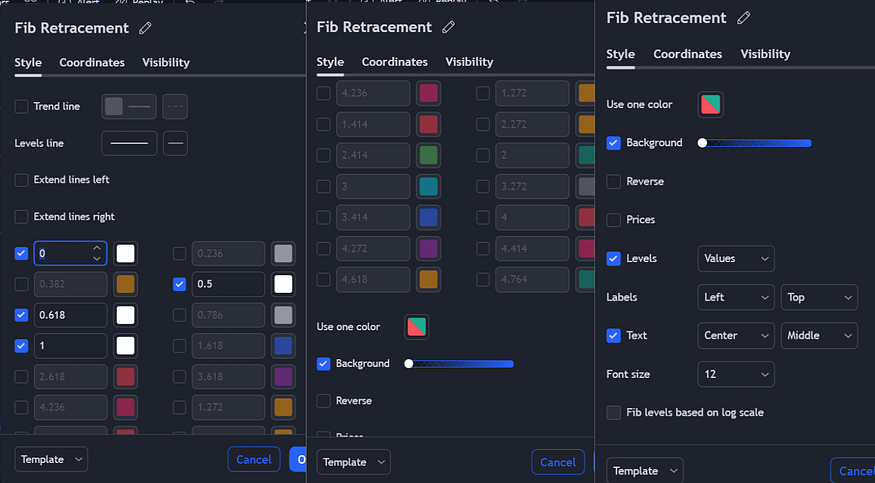Screen dimensions: 875x483
Task: Open Levels line style picker
Action: (129, 143)
